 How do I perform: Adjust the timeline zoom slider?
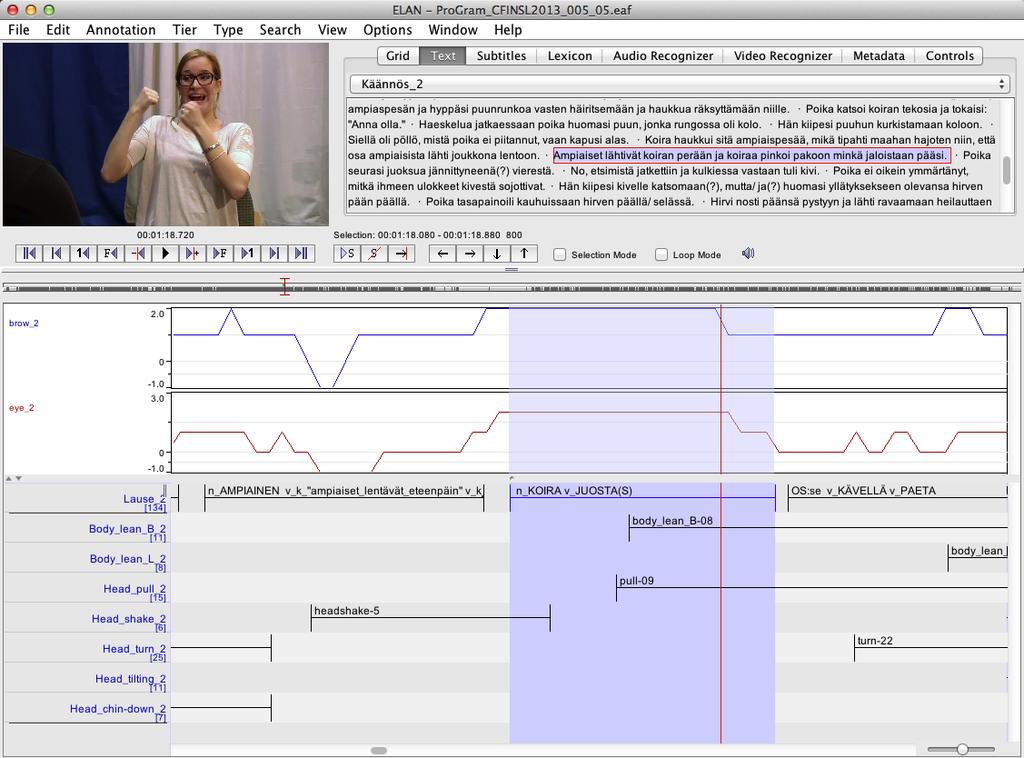point(962,750)
